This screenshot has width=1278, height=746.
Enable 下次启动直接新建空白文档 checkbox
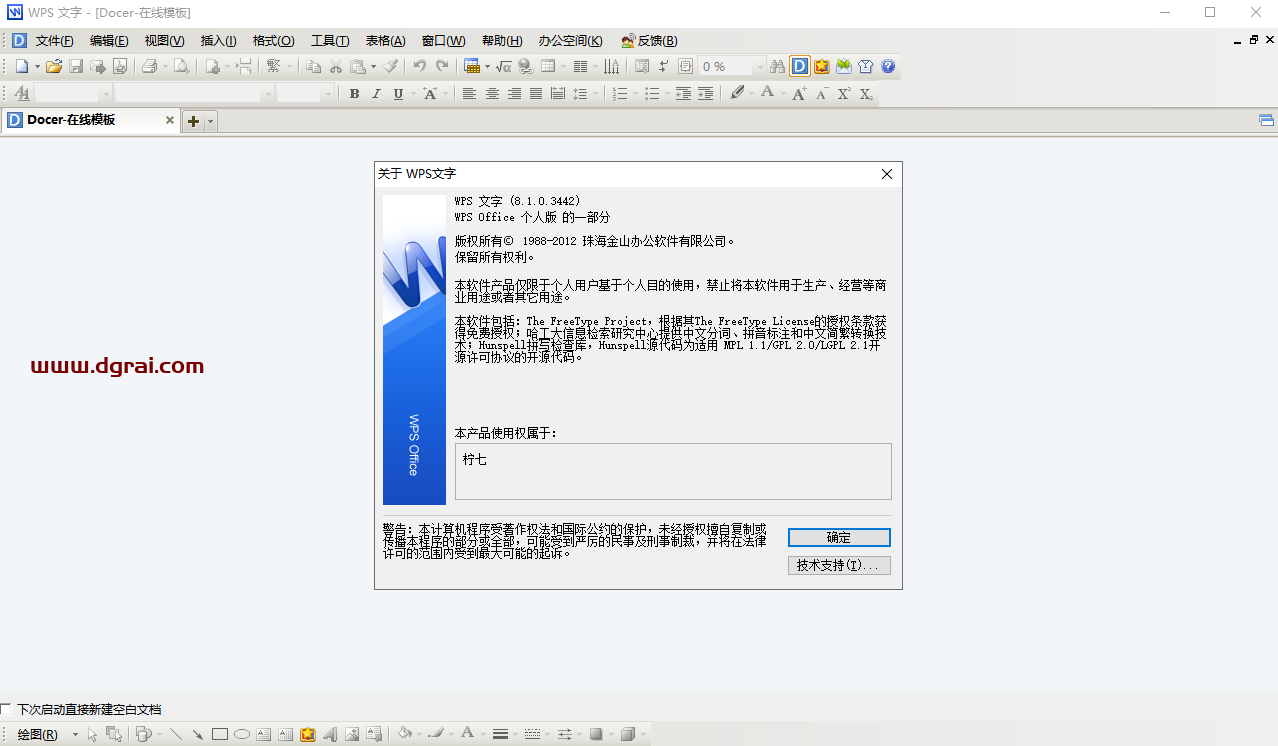pos(7,709)
